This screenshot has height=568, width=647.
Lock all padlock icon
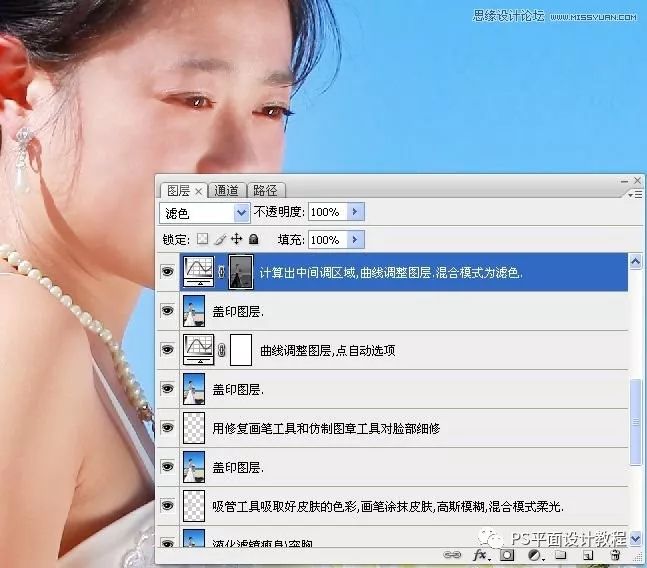pos(254,239)
